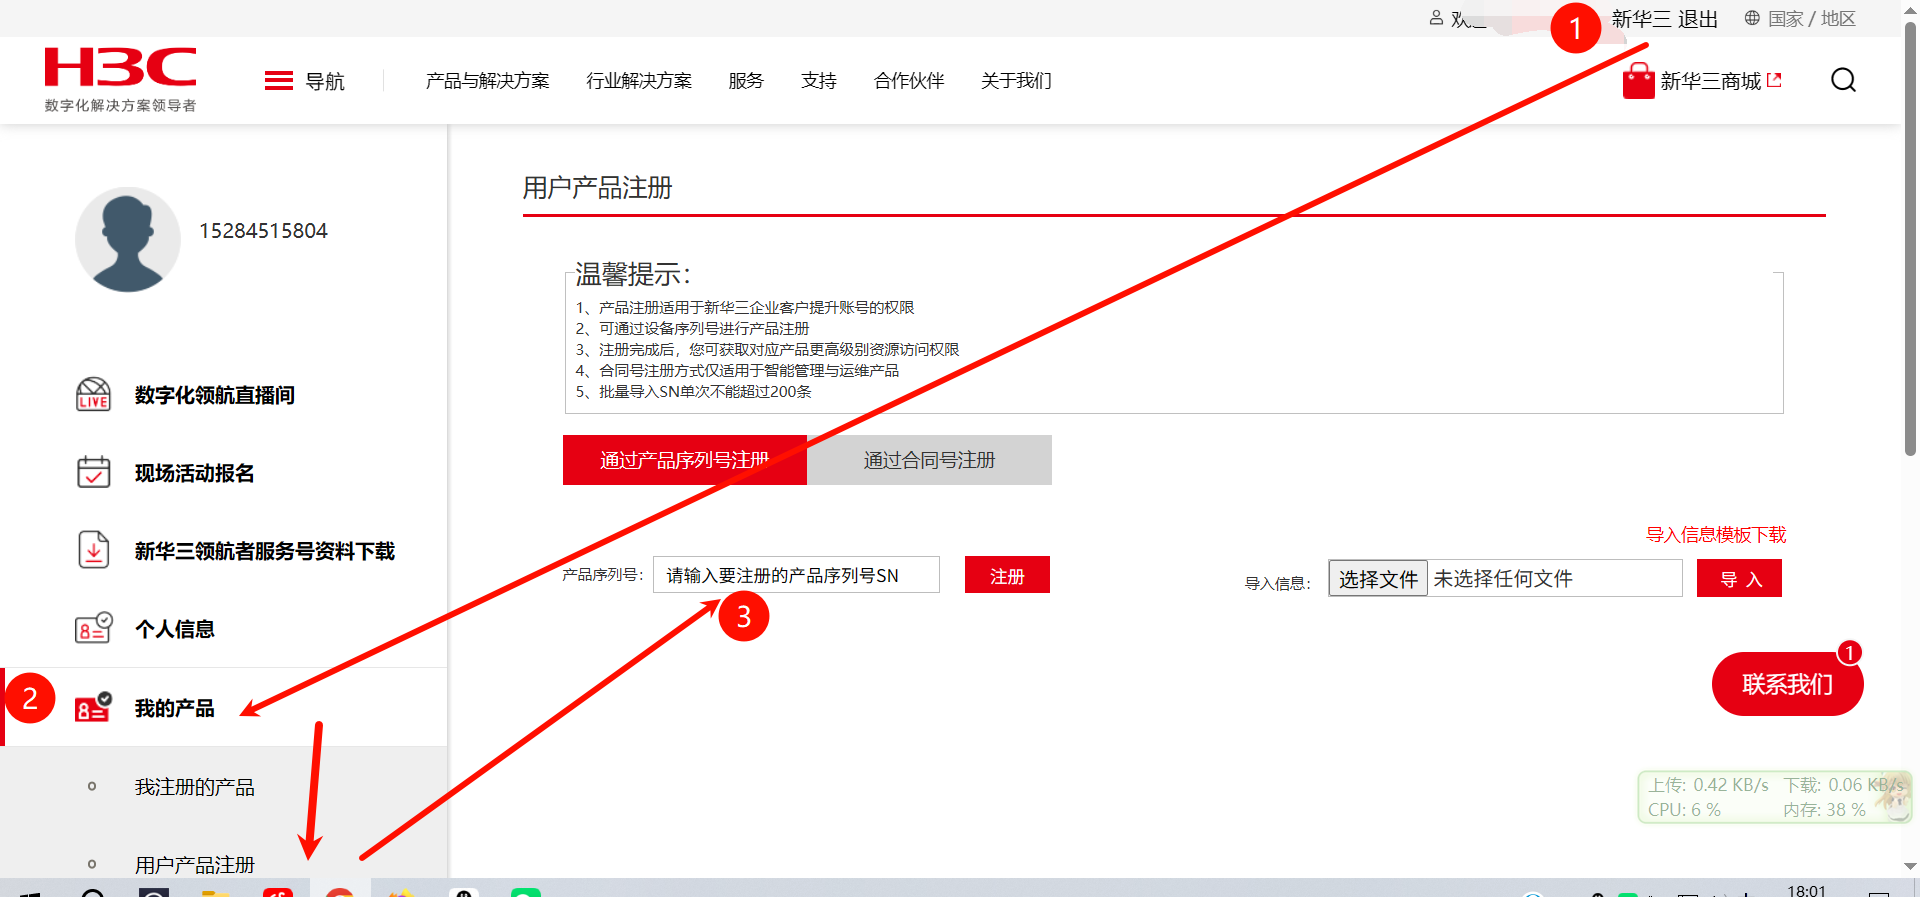The width and height of the screenshot is (1920, 897).
Task: Switch to the 通过合同号注册 tab
Action: (930, 460)
